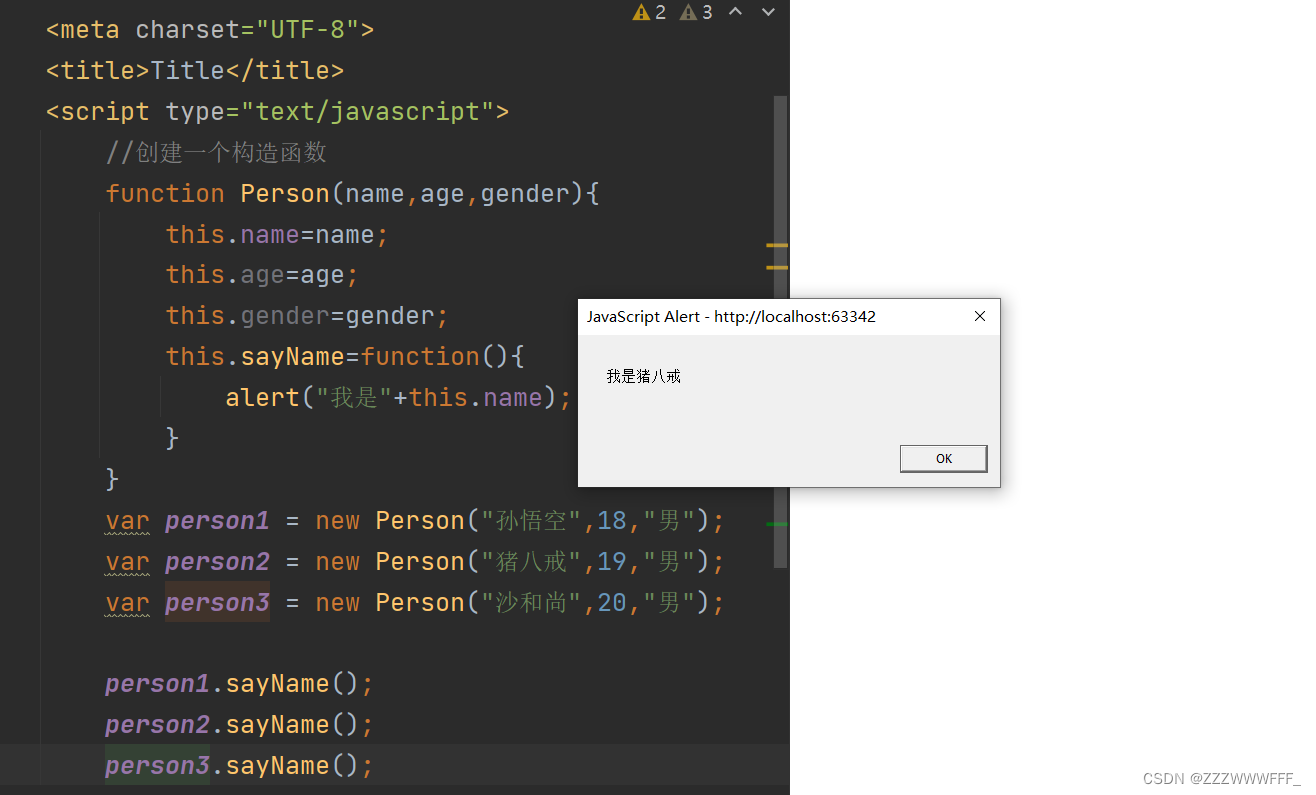This screenshot has height=795, width=1316.
Task: Click the "UTF-8" charset value in the meta tag
Action: tap(308, 29)
